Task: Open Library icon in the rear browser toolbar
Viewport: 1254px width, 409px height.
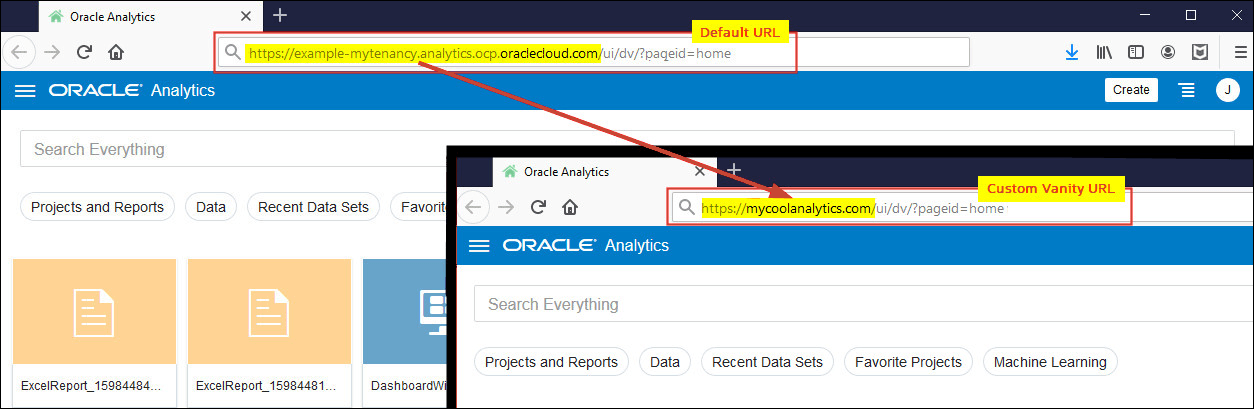Action: (1105, 52)
